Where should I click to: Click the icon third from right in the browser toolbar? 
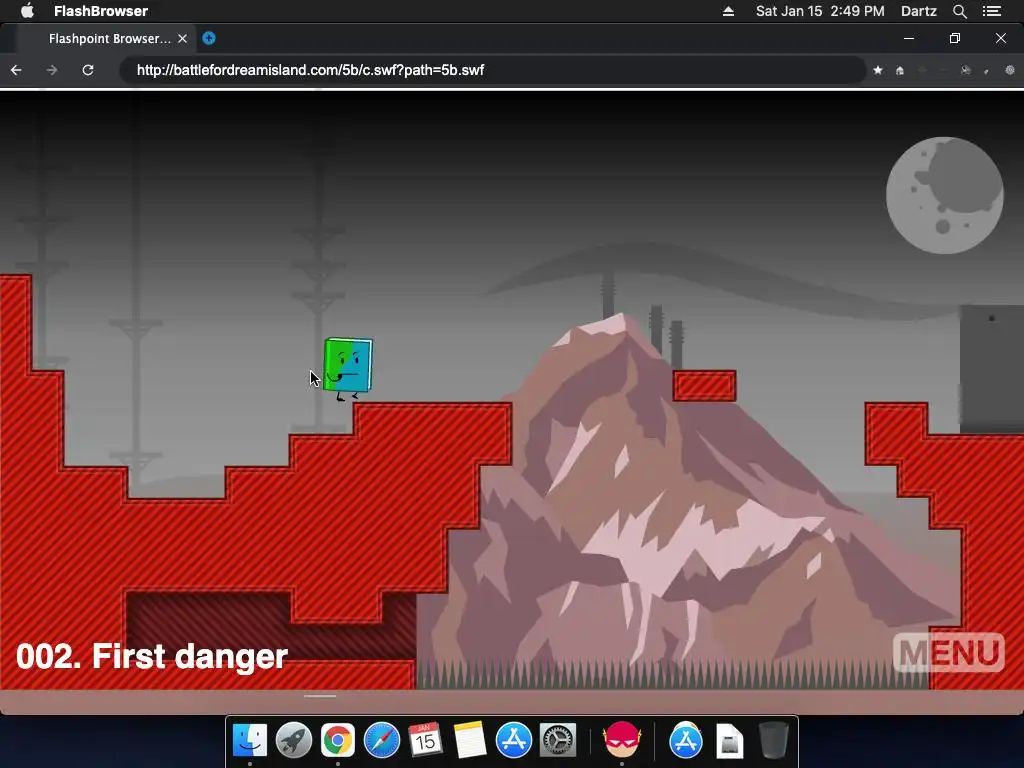pos(965,70)
